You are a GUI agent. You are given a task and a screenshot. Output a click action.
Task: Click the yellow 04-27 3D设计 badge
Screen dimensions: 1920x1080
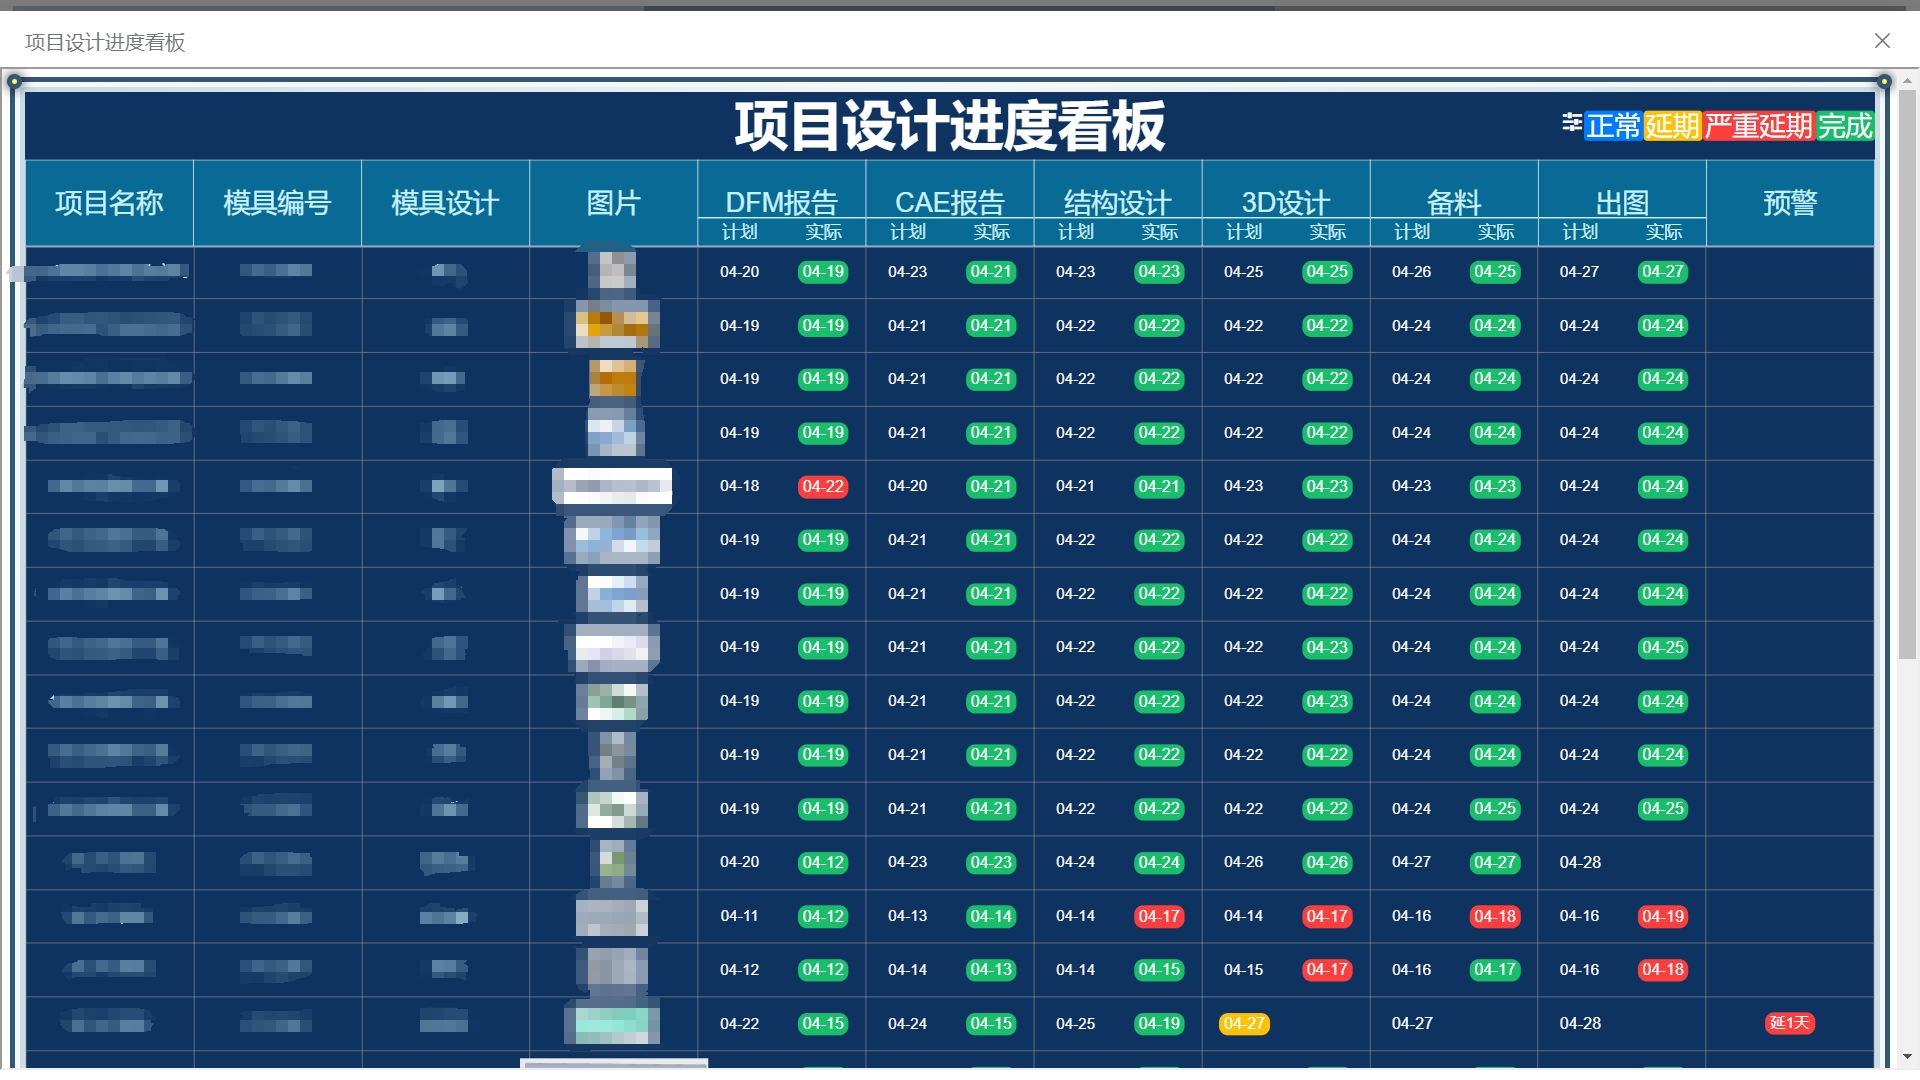click(x=1243, y=1024)
